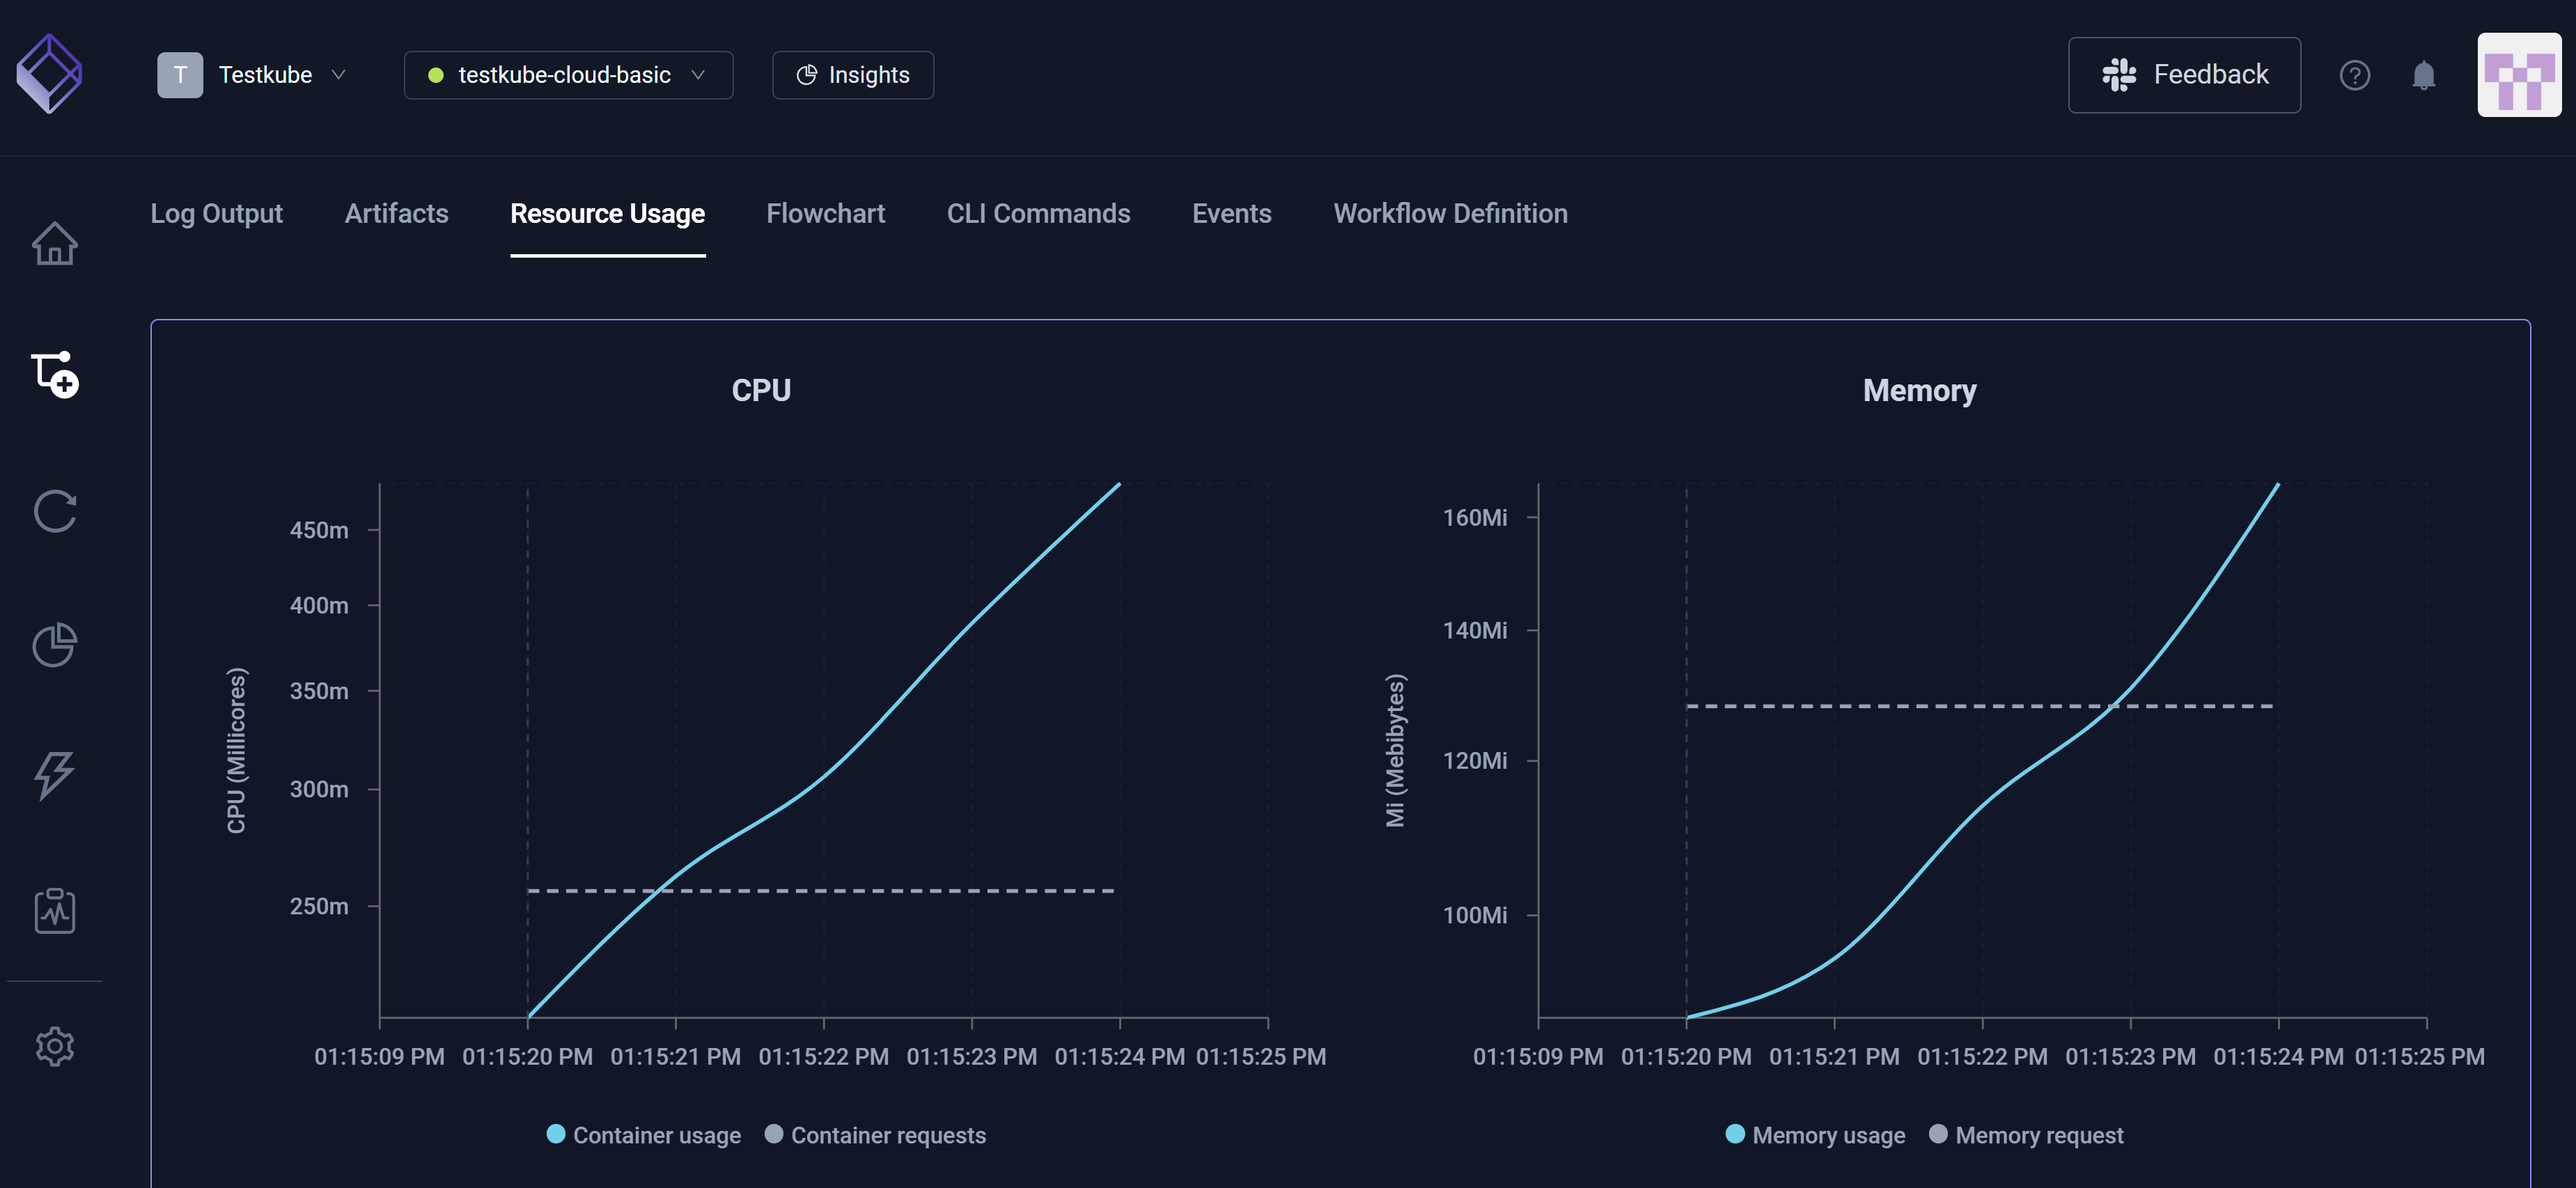2576x1188 pixels.
Task: Open the notifications bell
Action: 2423,75
